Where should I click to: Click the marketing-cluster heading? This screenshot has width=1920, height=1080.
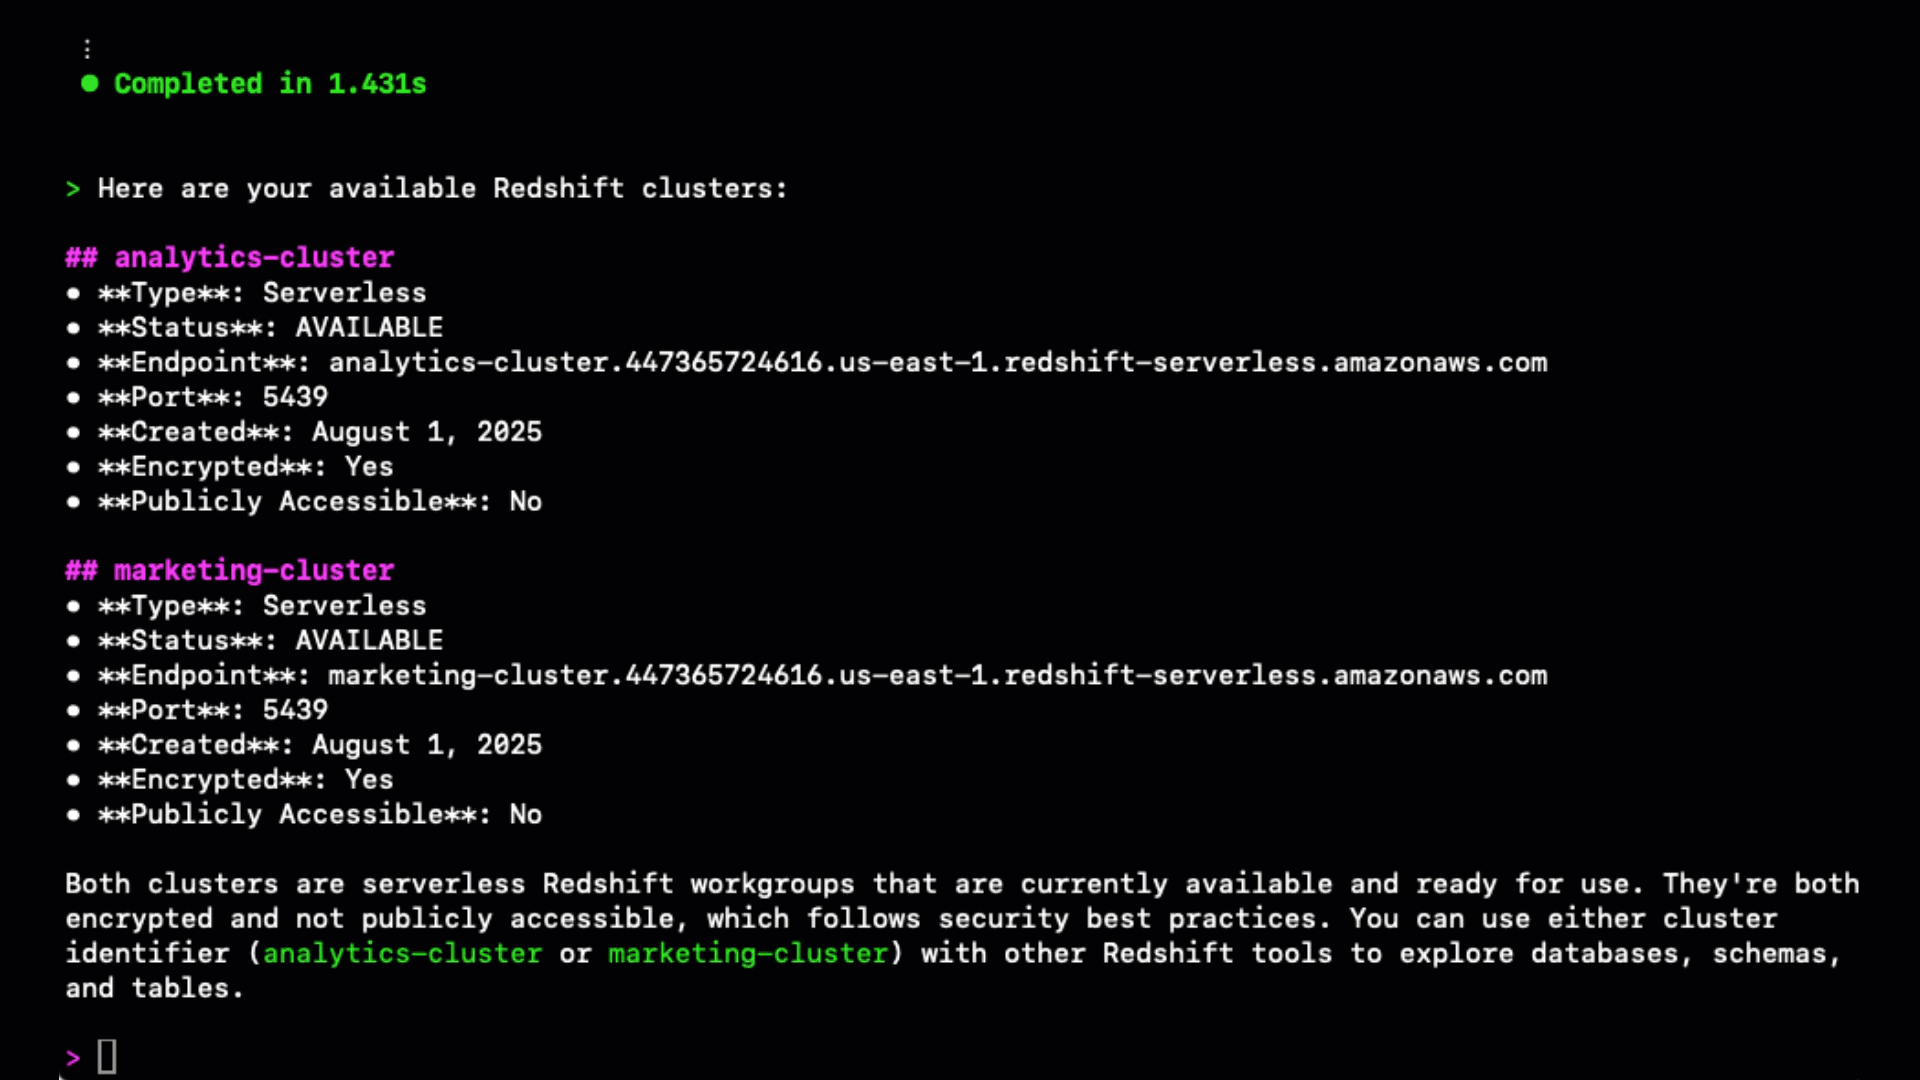254,570
